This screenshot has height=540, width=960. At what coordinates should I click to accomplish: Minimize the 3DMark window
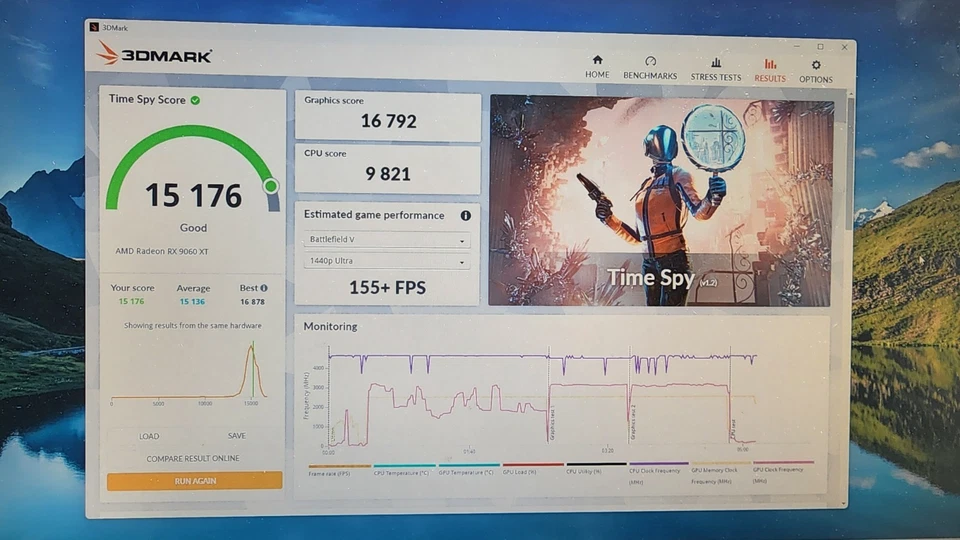797,46
